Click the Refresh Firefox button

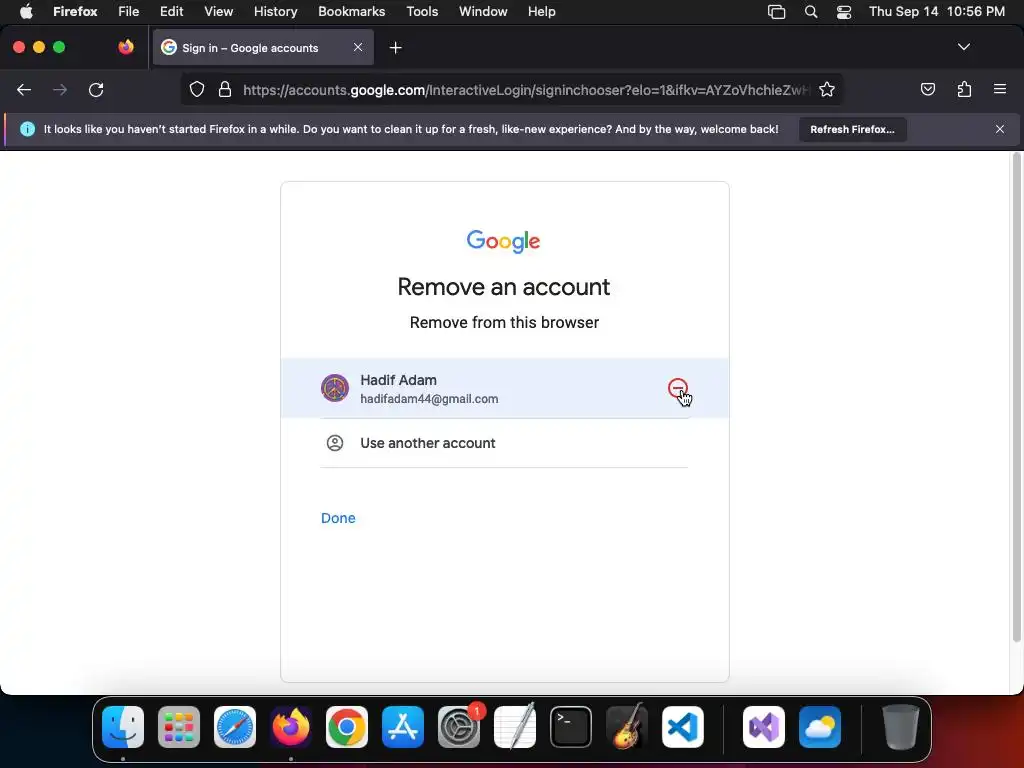[852, 129]
